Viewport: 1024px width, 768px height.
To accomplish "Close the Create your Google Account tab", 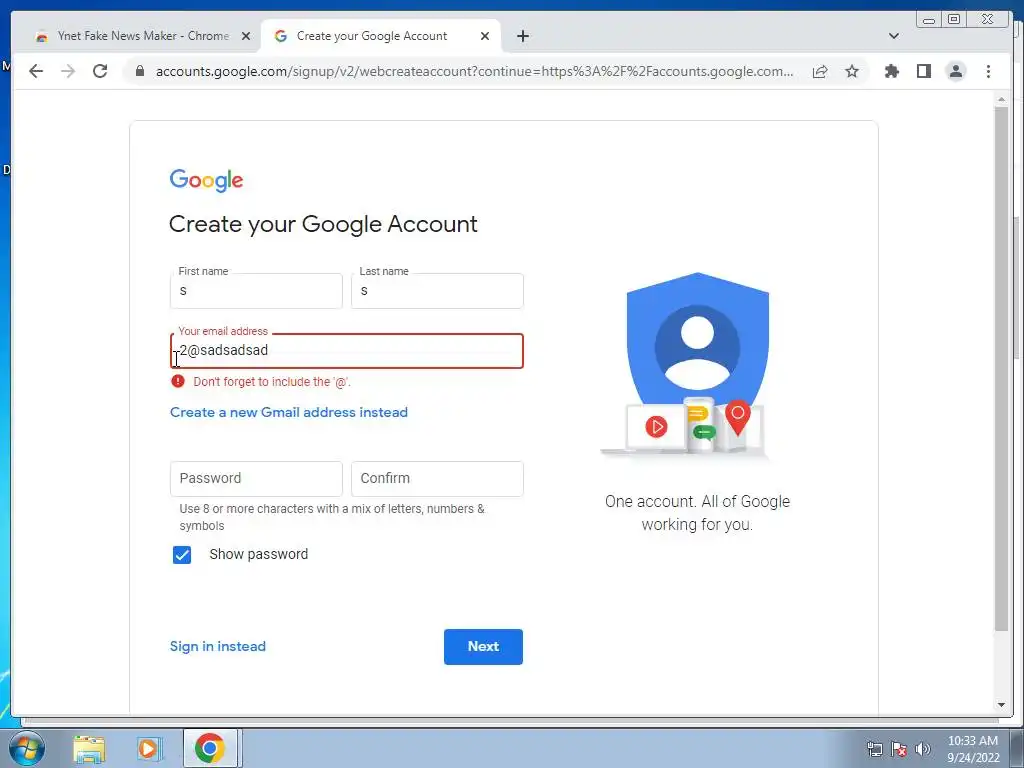I will click(485, 36).
